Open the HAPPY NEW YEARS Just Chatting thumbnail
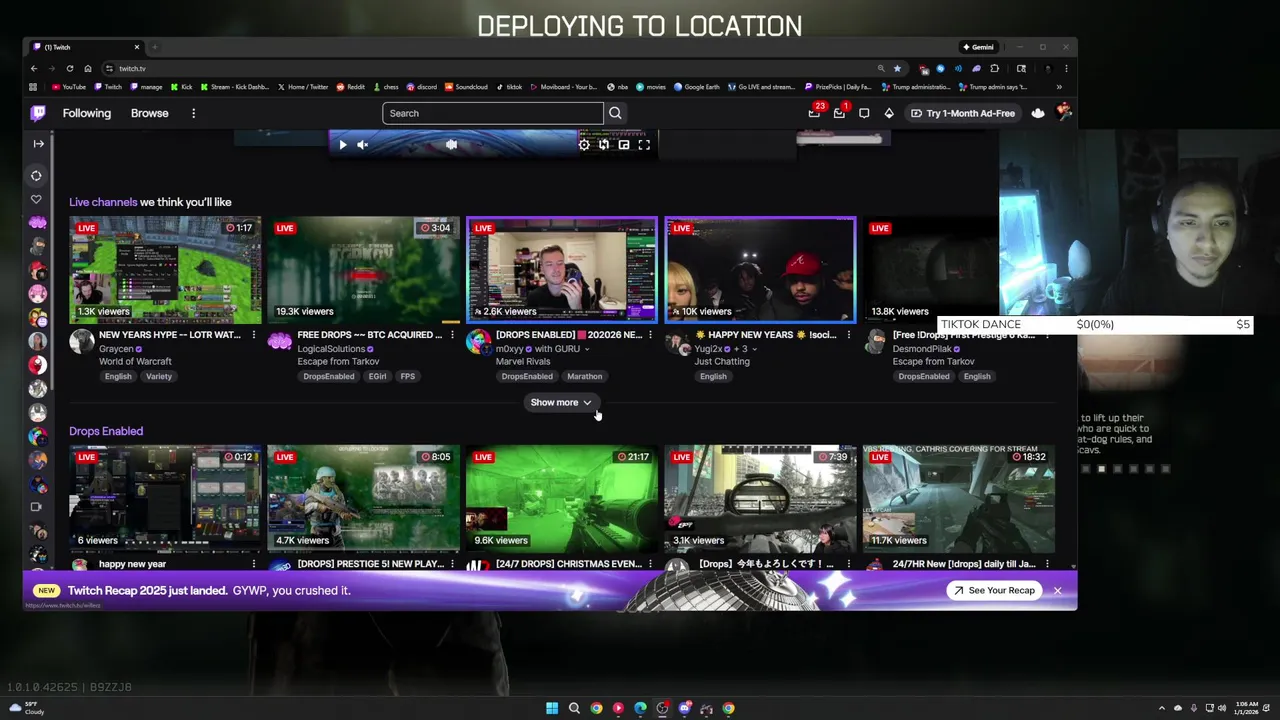The image size is (1280, 720). point(760,270)
